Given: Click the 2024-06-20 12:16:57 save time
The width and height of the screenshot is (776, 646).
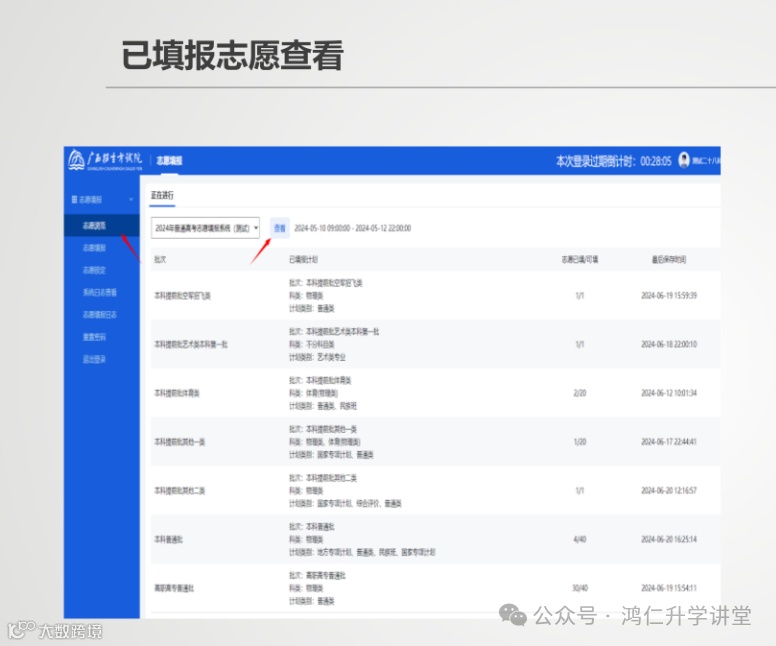Looking at the screenshot, I should point(669,491).
